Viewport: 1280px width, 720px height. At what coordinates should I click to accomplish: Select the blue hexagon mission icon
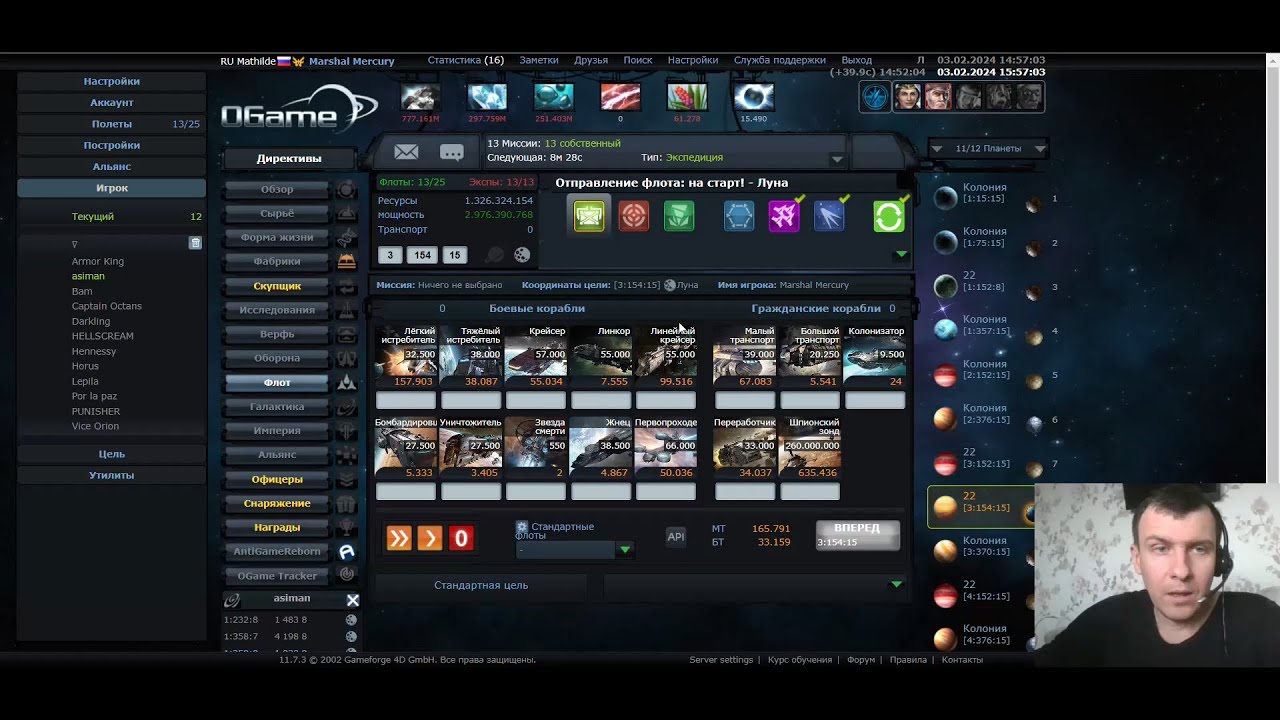739,216
